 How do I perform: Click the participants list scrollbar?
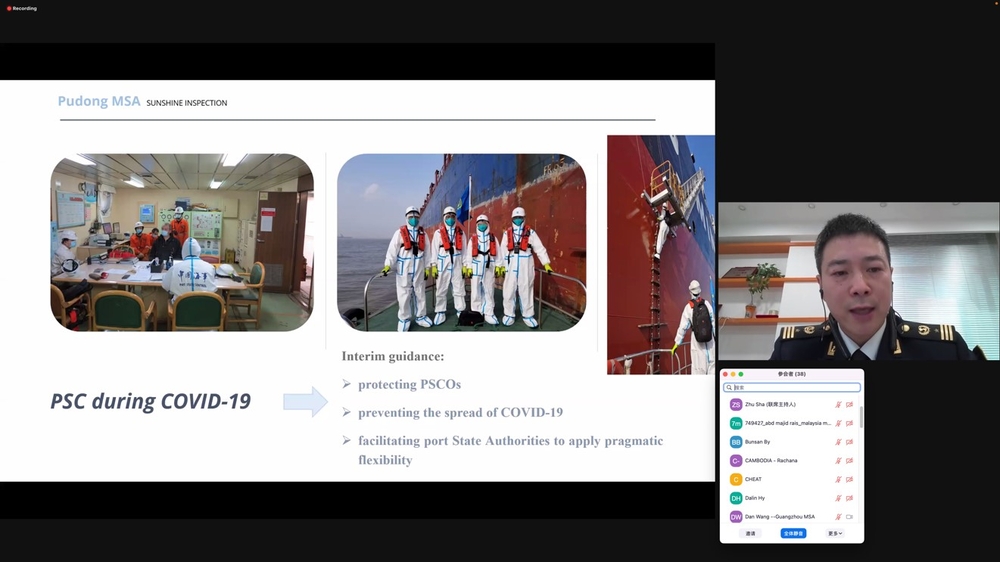click(860, 418)
